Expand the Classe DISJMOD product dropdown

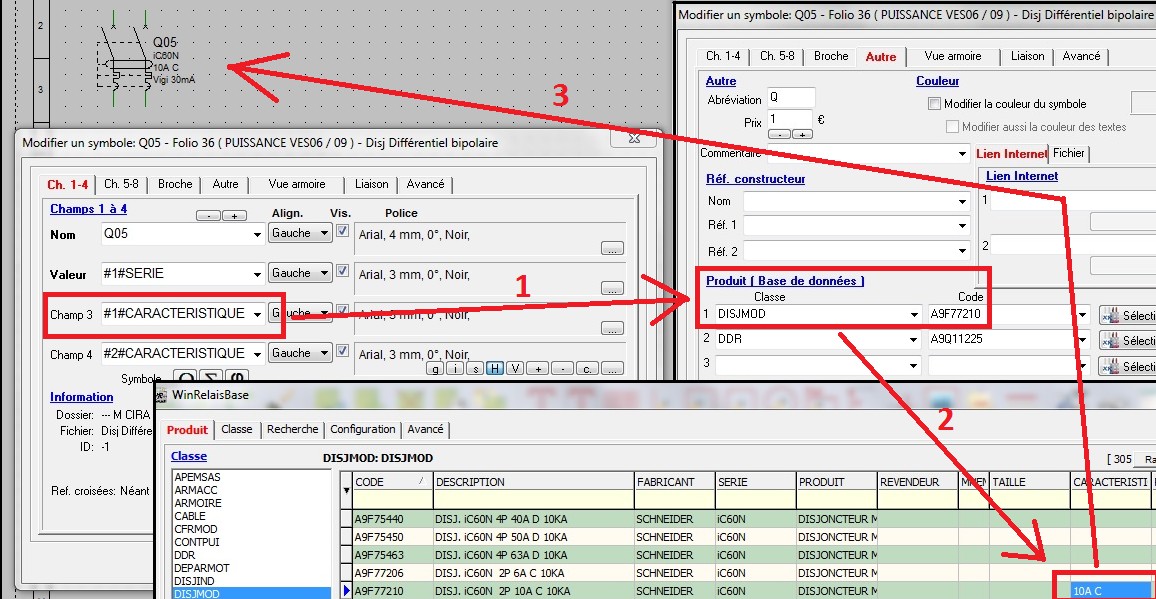tap(913, 315)
